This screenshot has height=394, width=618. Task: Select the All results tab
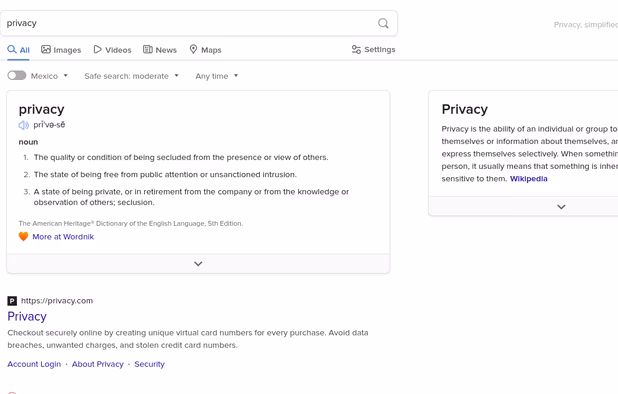(19, 50)
